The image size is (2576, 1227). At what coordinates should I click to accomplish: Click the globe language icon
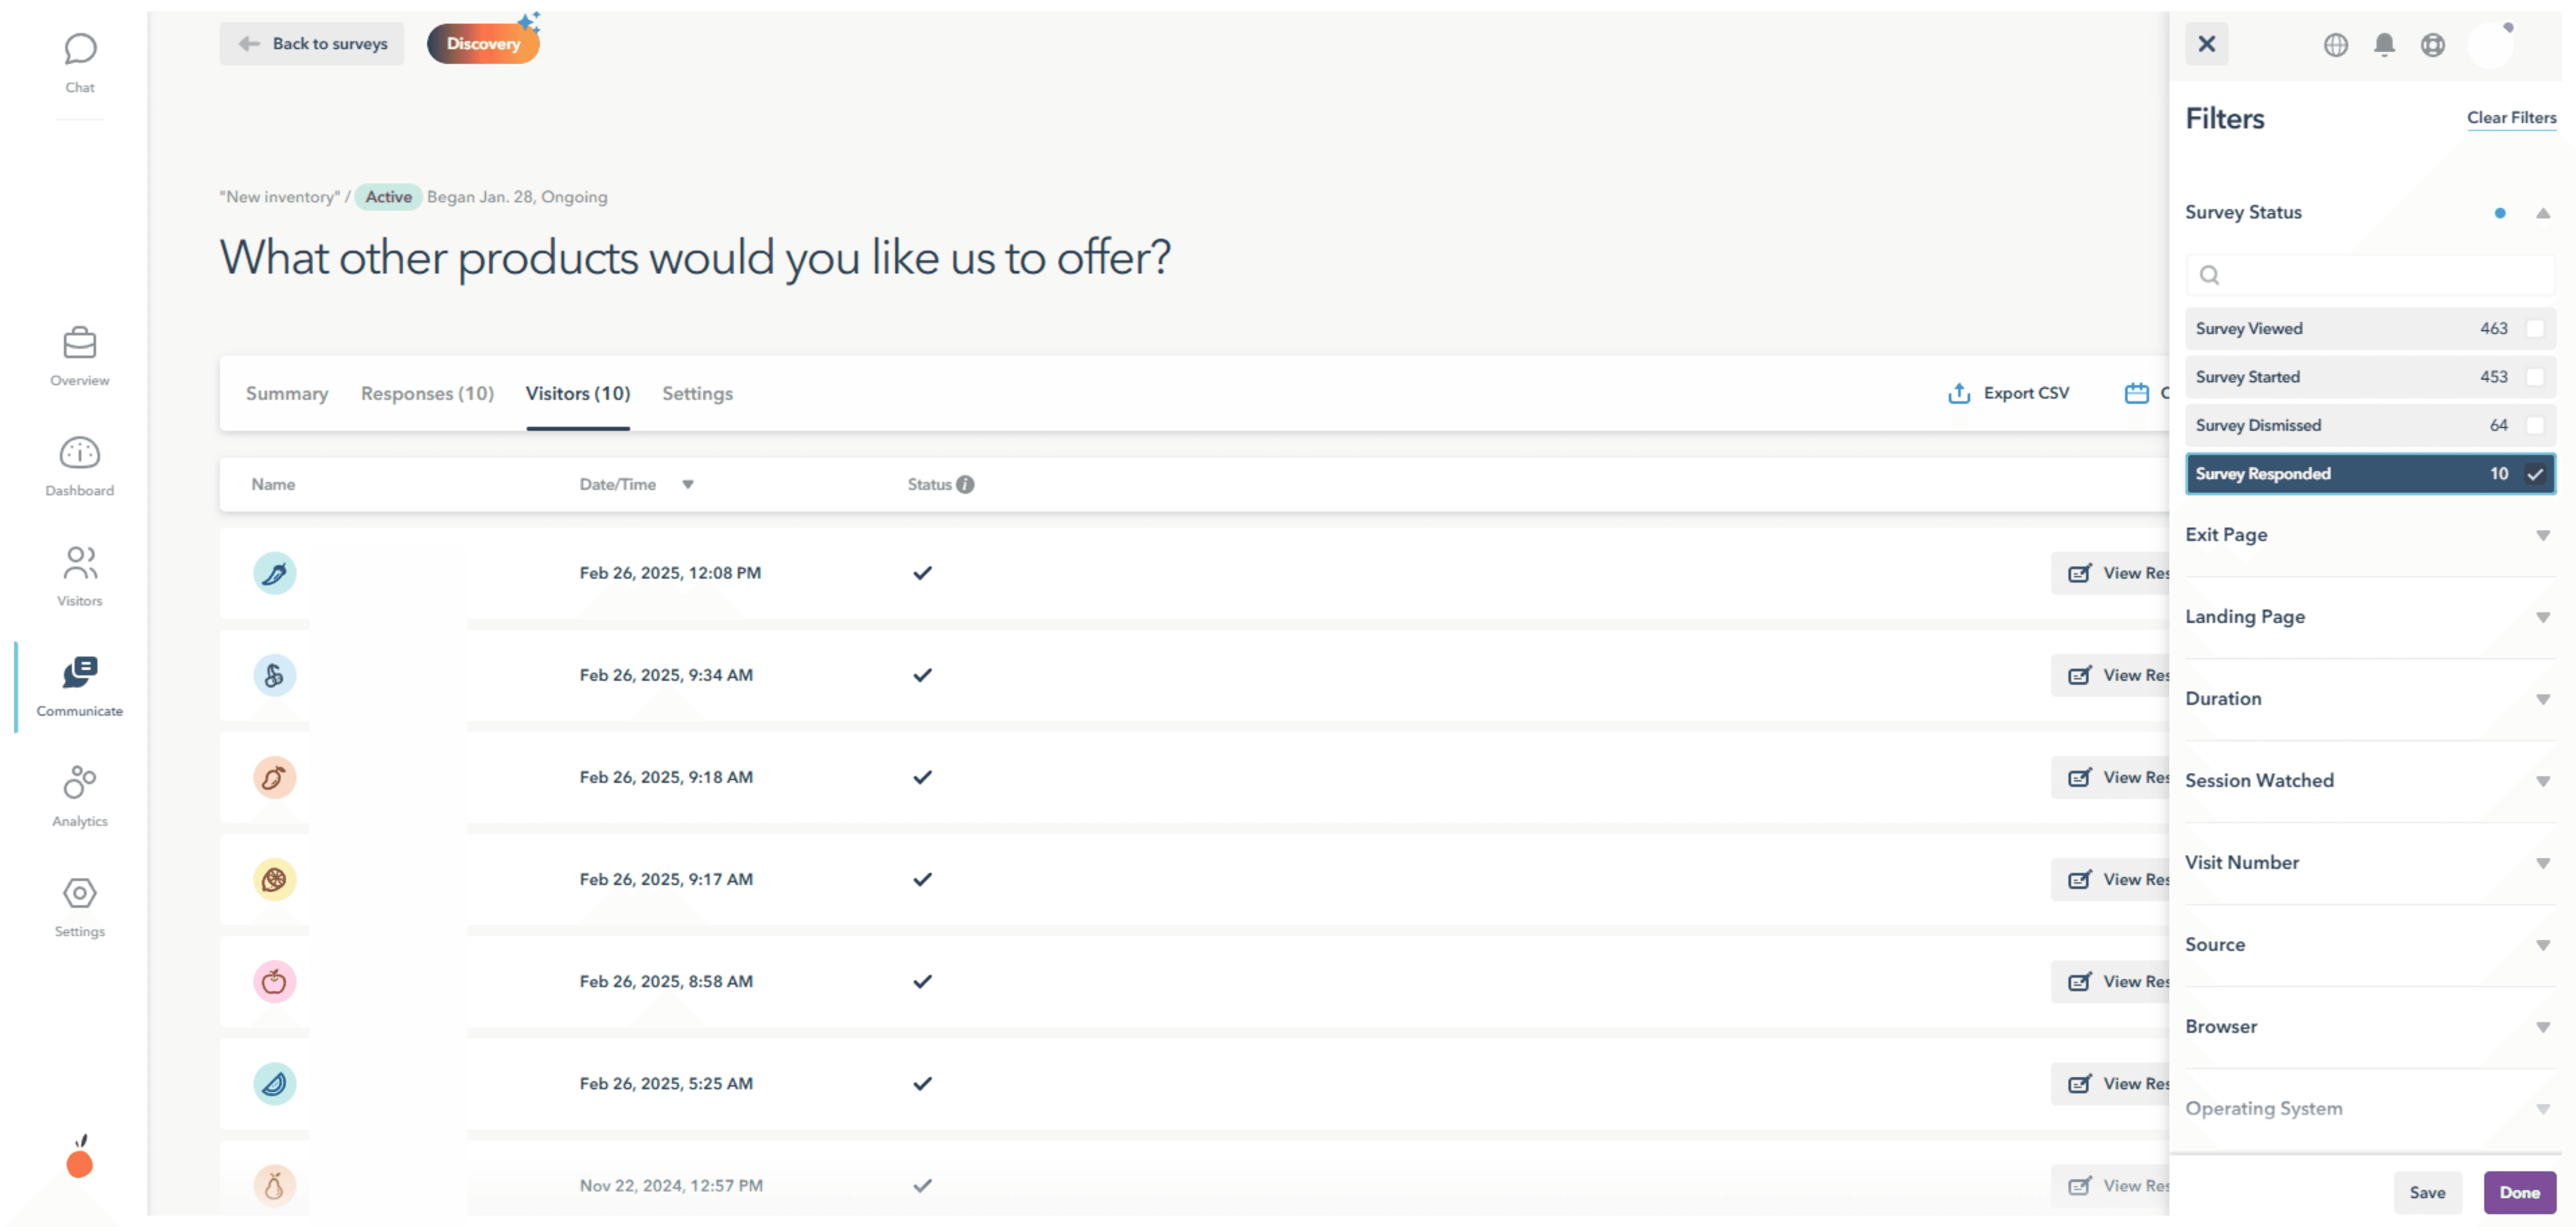click(2335, 44)
